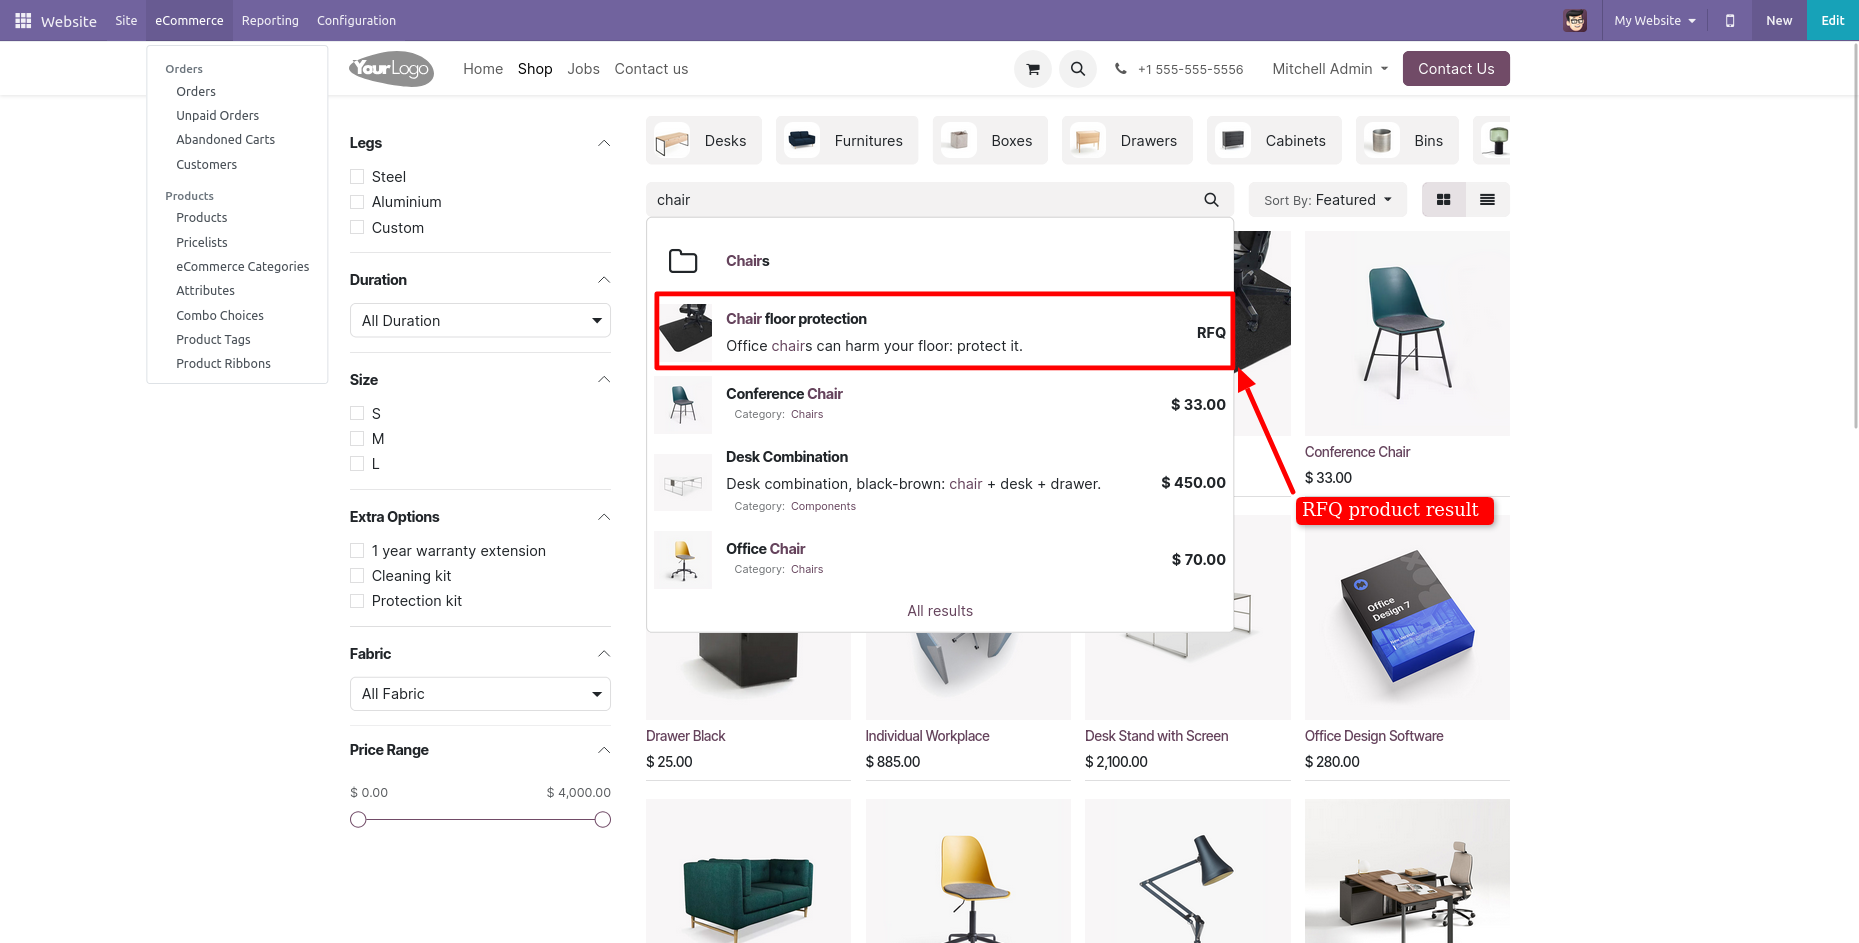Click into the chair search field
The width and height of the screenshot is (1859, 943).
pos(920,200)
